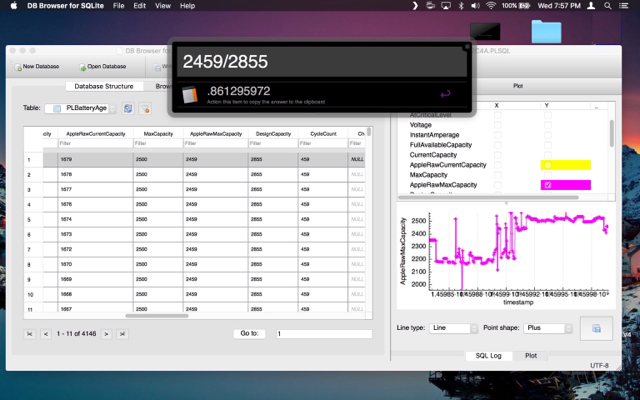Image resolution: width=640 pixels, height=400 pixels.
Task: Open the Table dropdown showing PLBatteryAge
Action: (80, 108)
